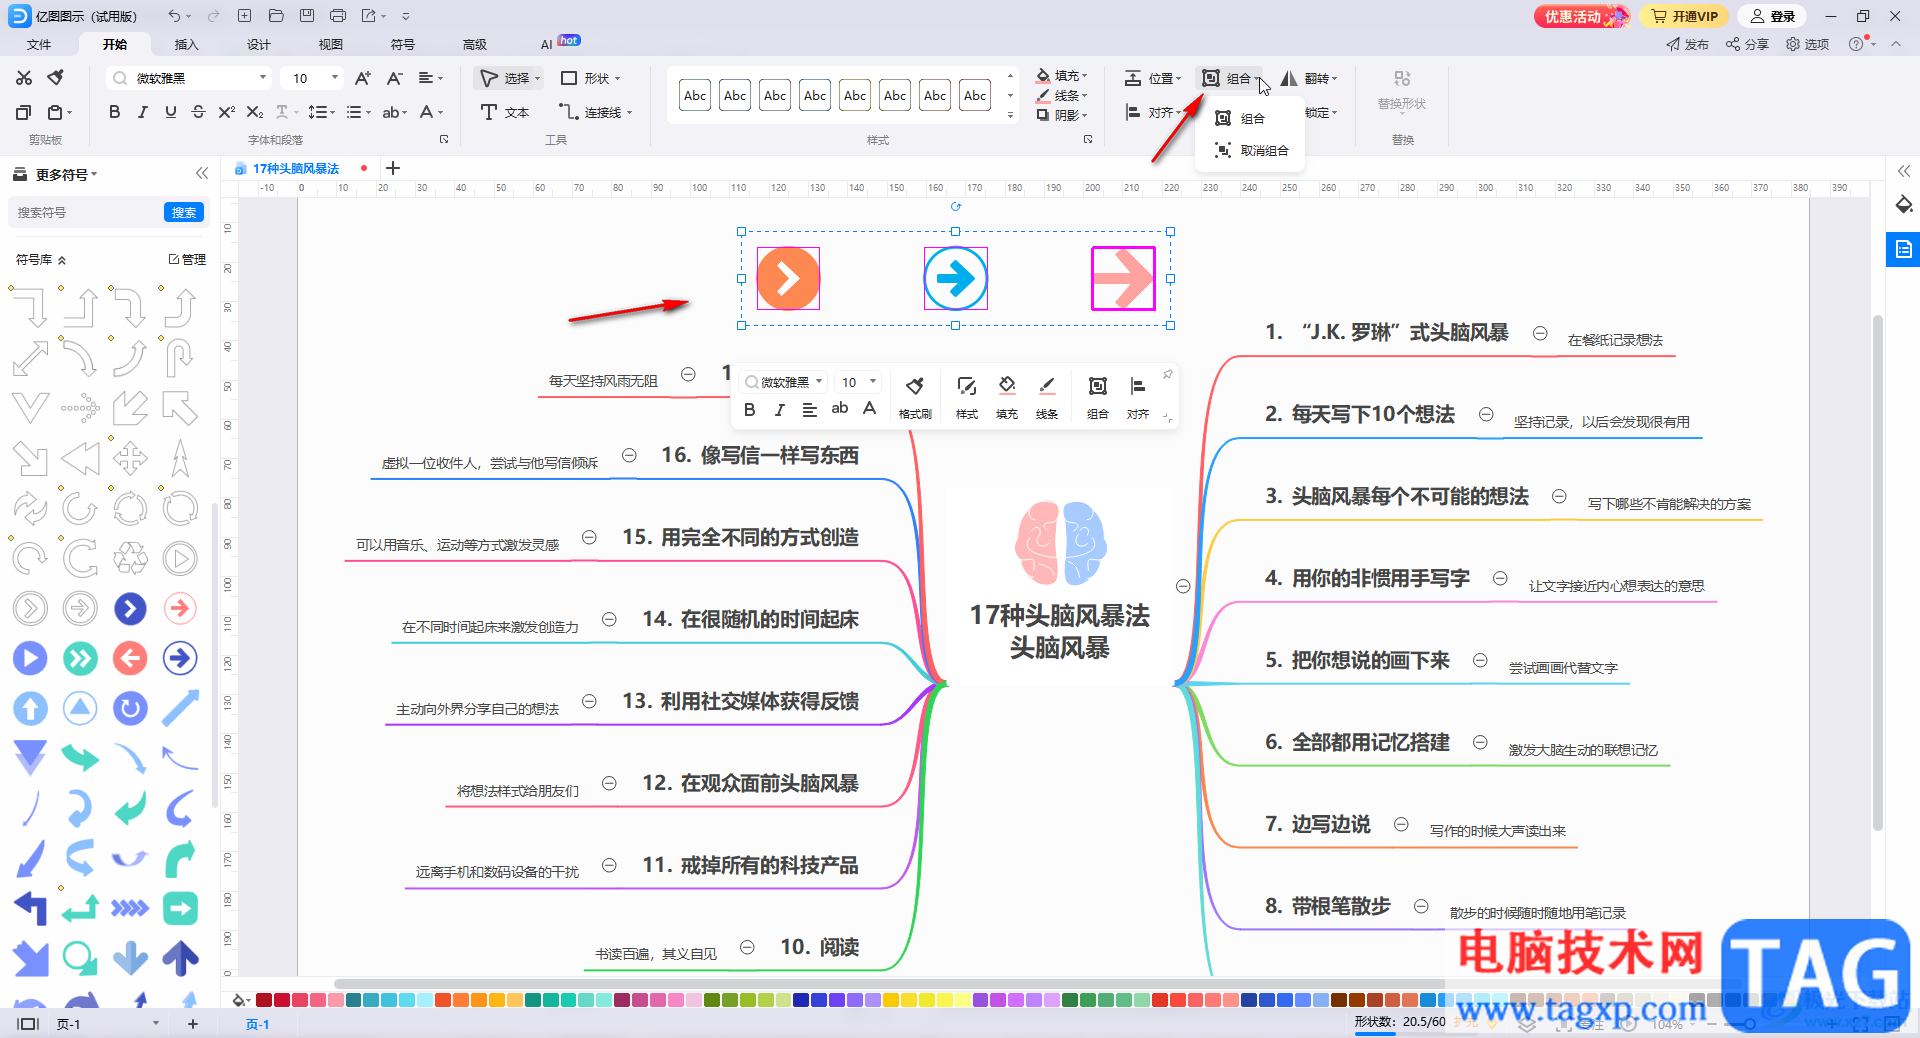Click the 搜索符号 search input field
This screenshot has width=1920, height=1038.
pos(88,212)
